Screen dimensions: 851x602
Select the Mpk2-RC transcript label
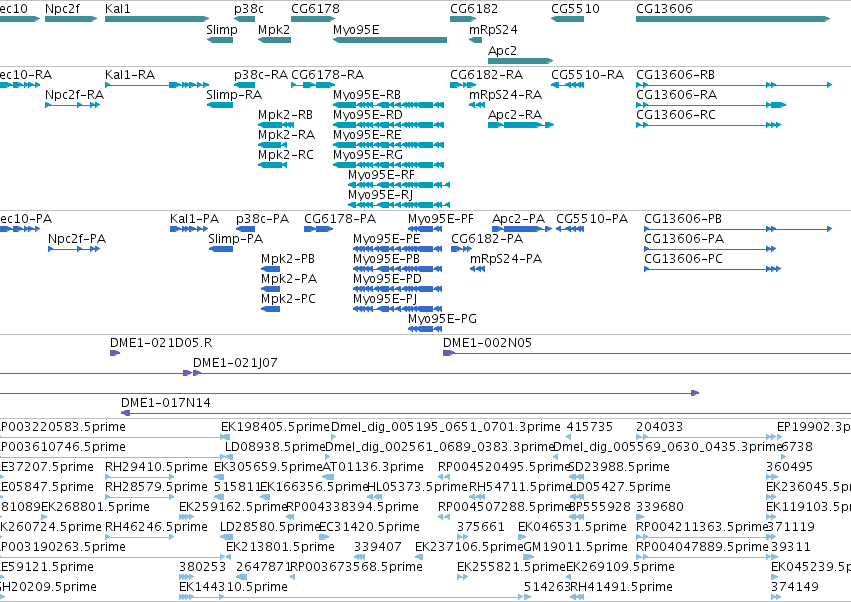coord(286,155)
